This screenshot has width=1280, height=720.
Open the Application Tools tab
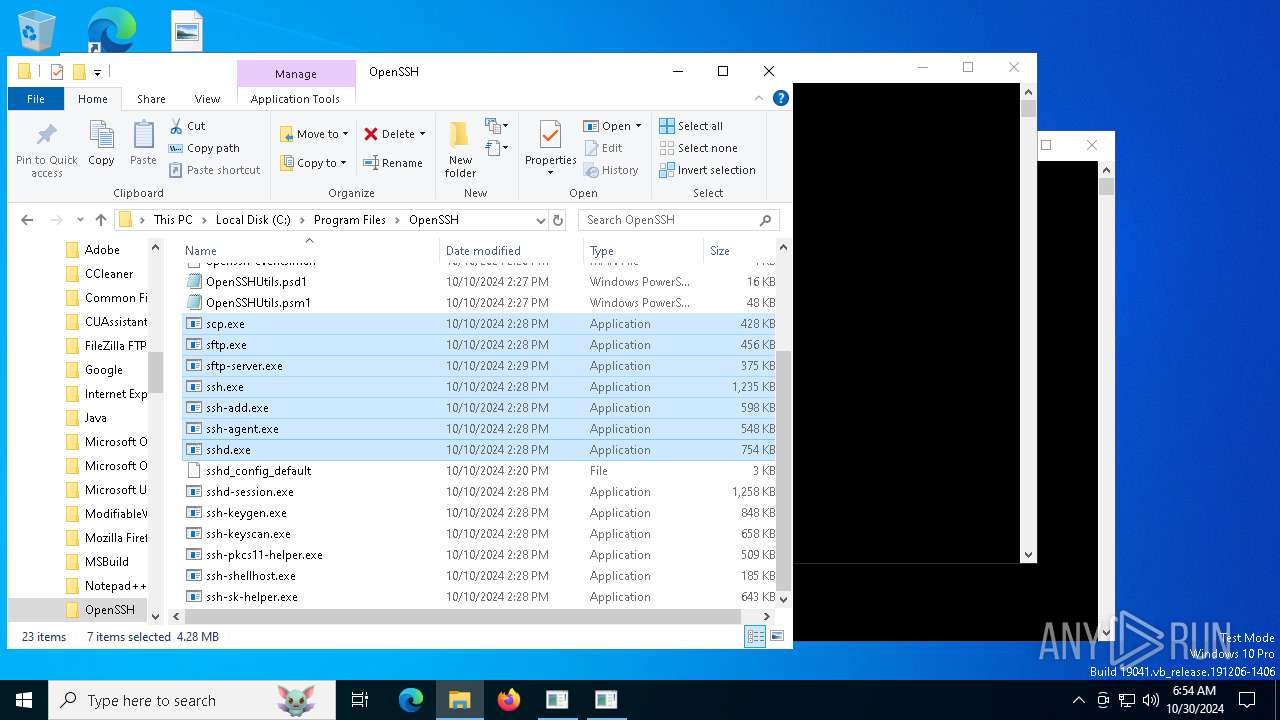[295, 99]
